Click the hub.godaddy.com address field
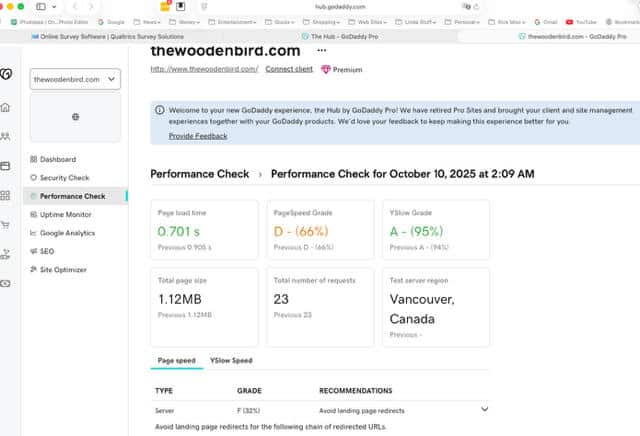640x436 pixels. point(340,7)
